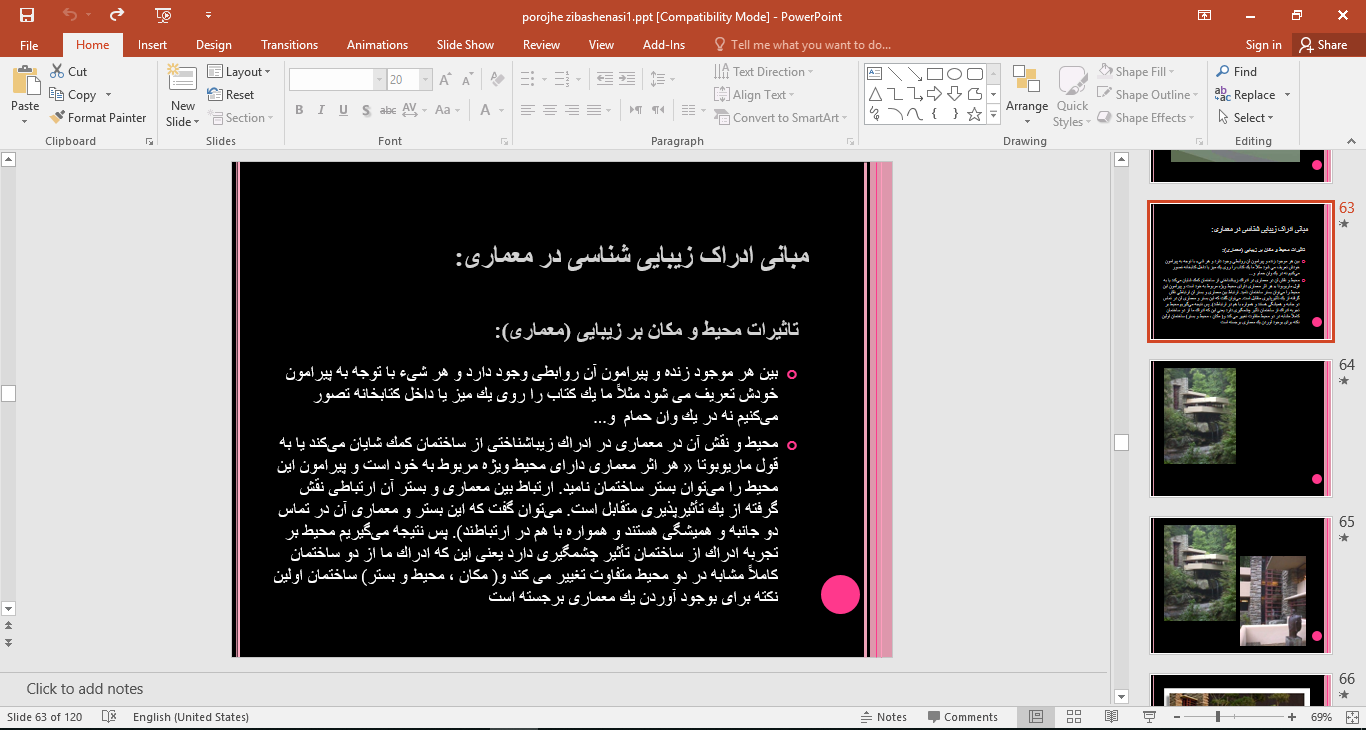Select slide 65 thumbnail
This screenshot has height=730, width=1366.
coord(1241,585)
